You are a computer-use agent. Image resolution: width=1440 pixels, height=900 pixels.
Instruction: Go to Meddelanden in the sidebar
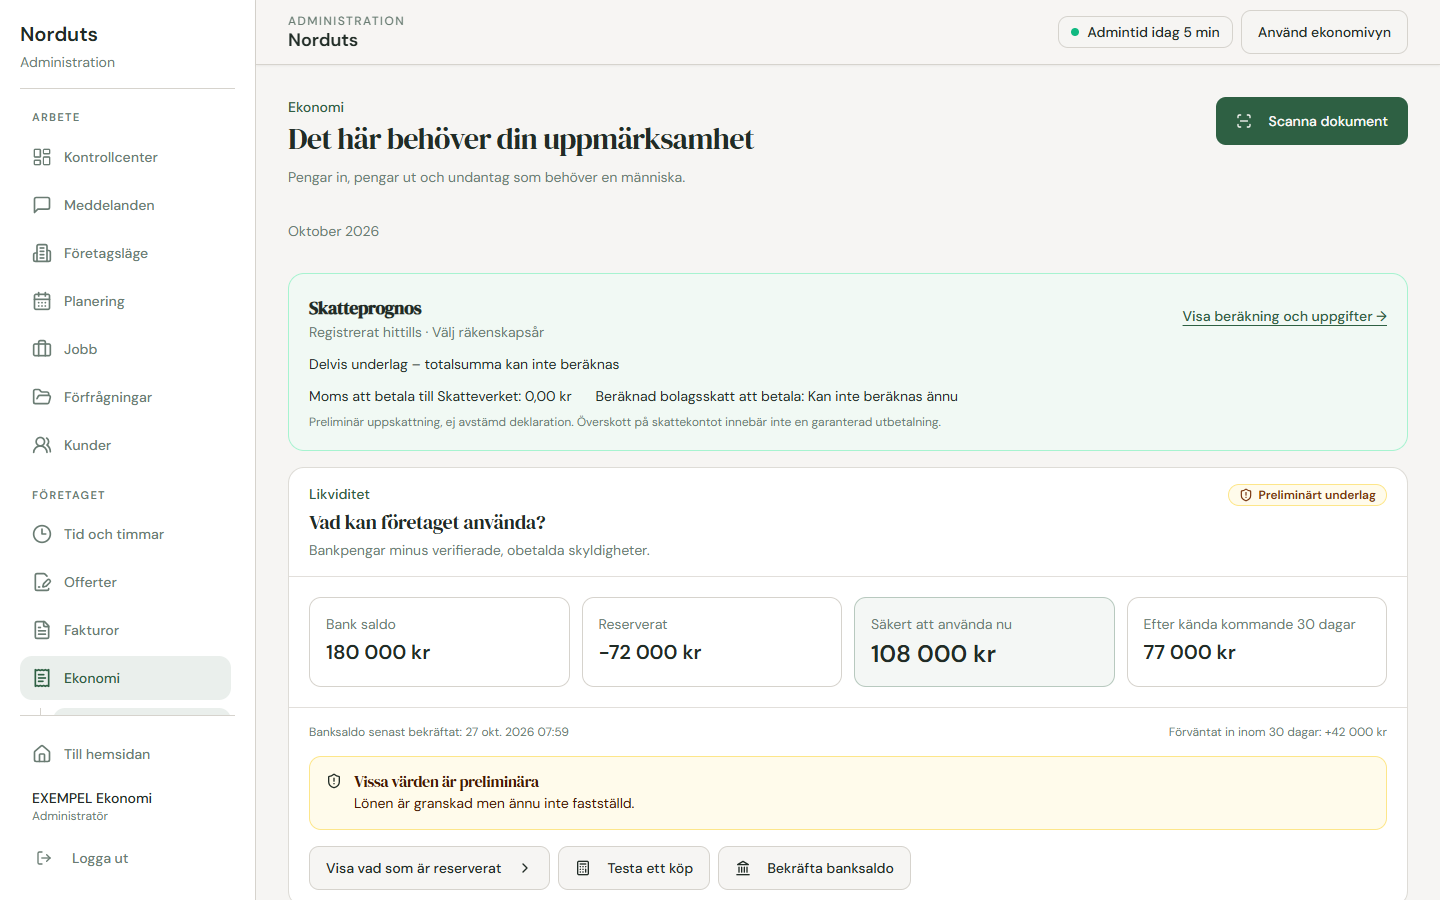tap(125, 205)
